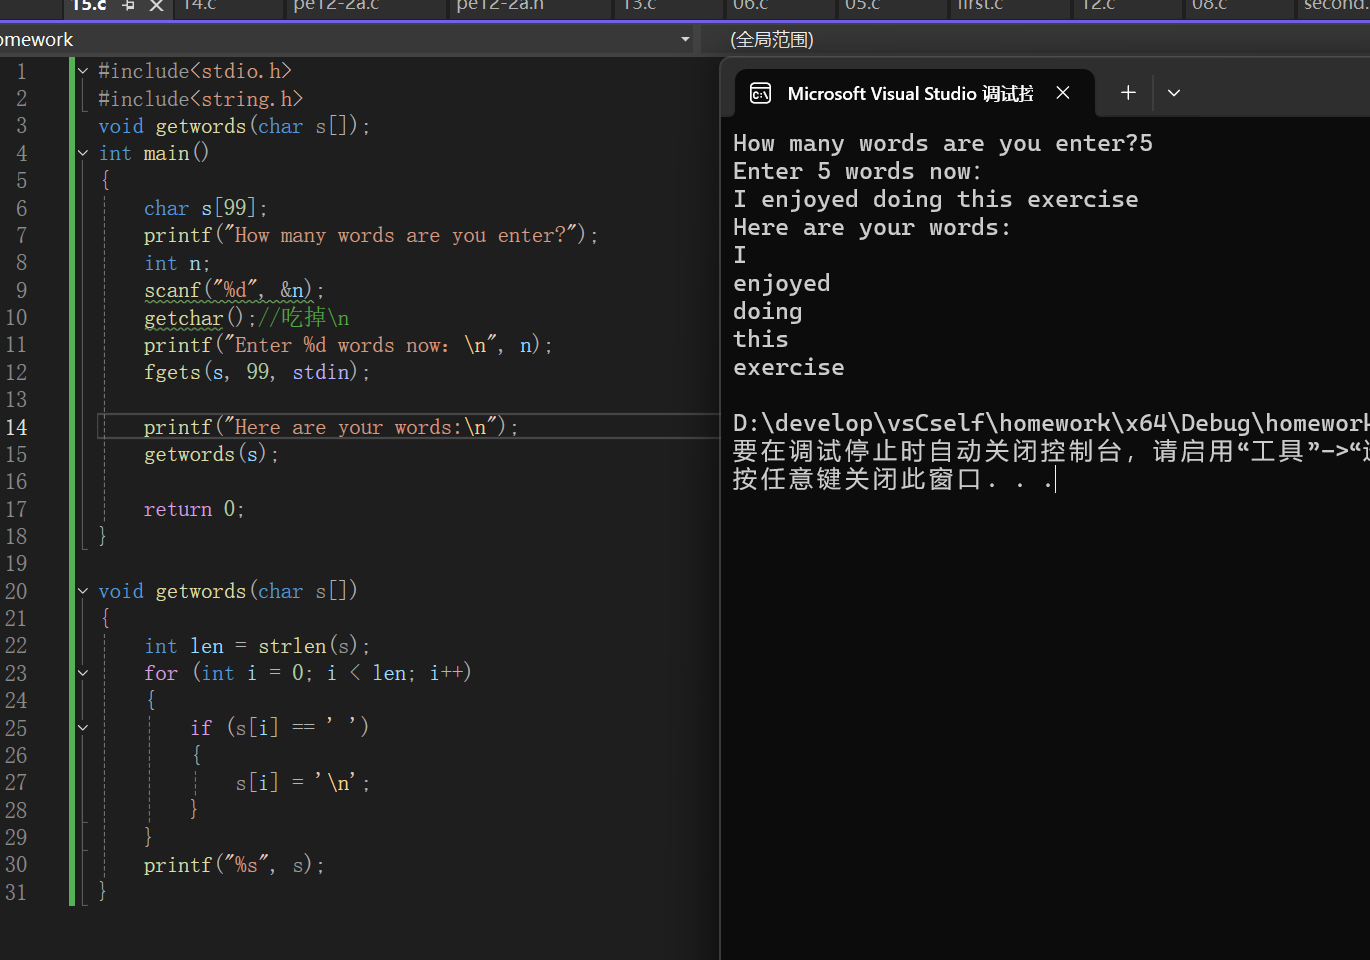The width and height of the screenshot is (1370, 960).
Task: Click the 'int n;' declaration line
Action: click(177, 263)
